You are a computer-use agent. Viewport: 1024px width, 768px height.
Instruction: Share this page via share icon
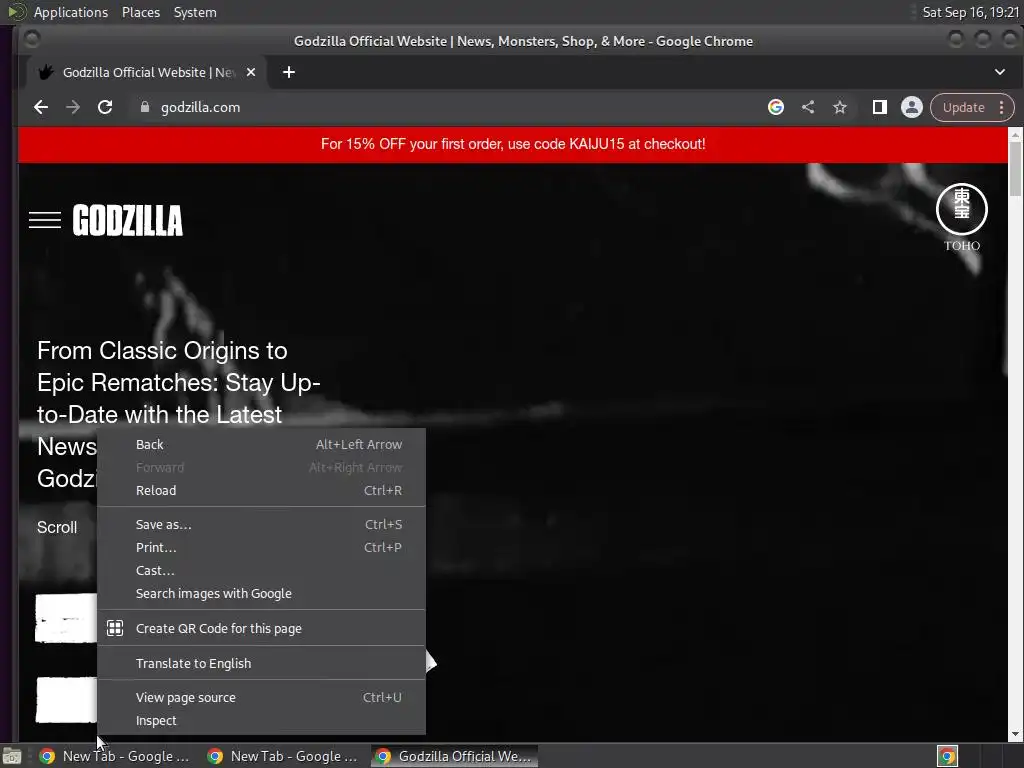coord(808,107)
